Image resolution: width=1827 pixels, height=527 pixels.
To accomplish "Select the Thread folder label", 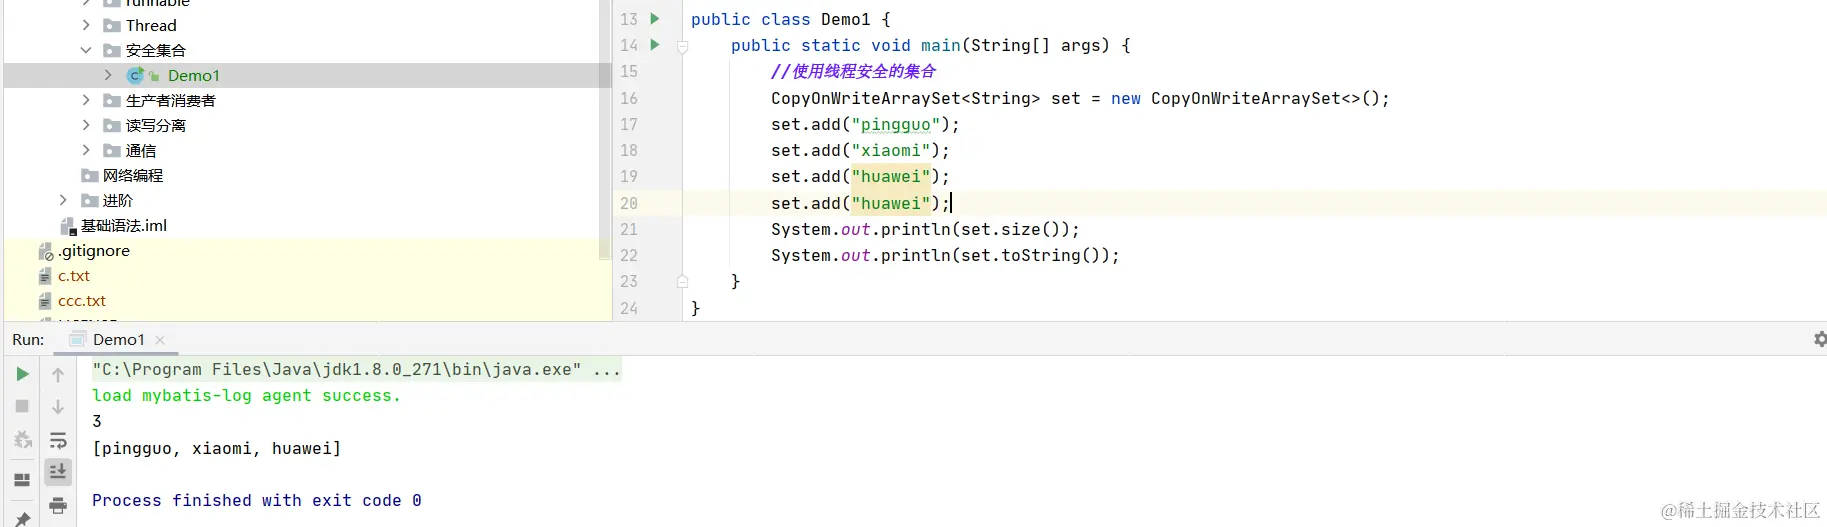I will click(x=151, y=26).
